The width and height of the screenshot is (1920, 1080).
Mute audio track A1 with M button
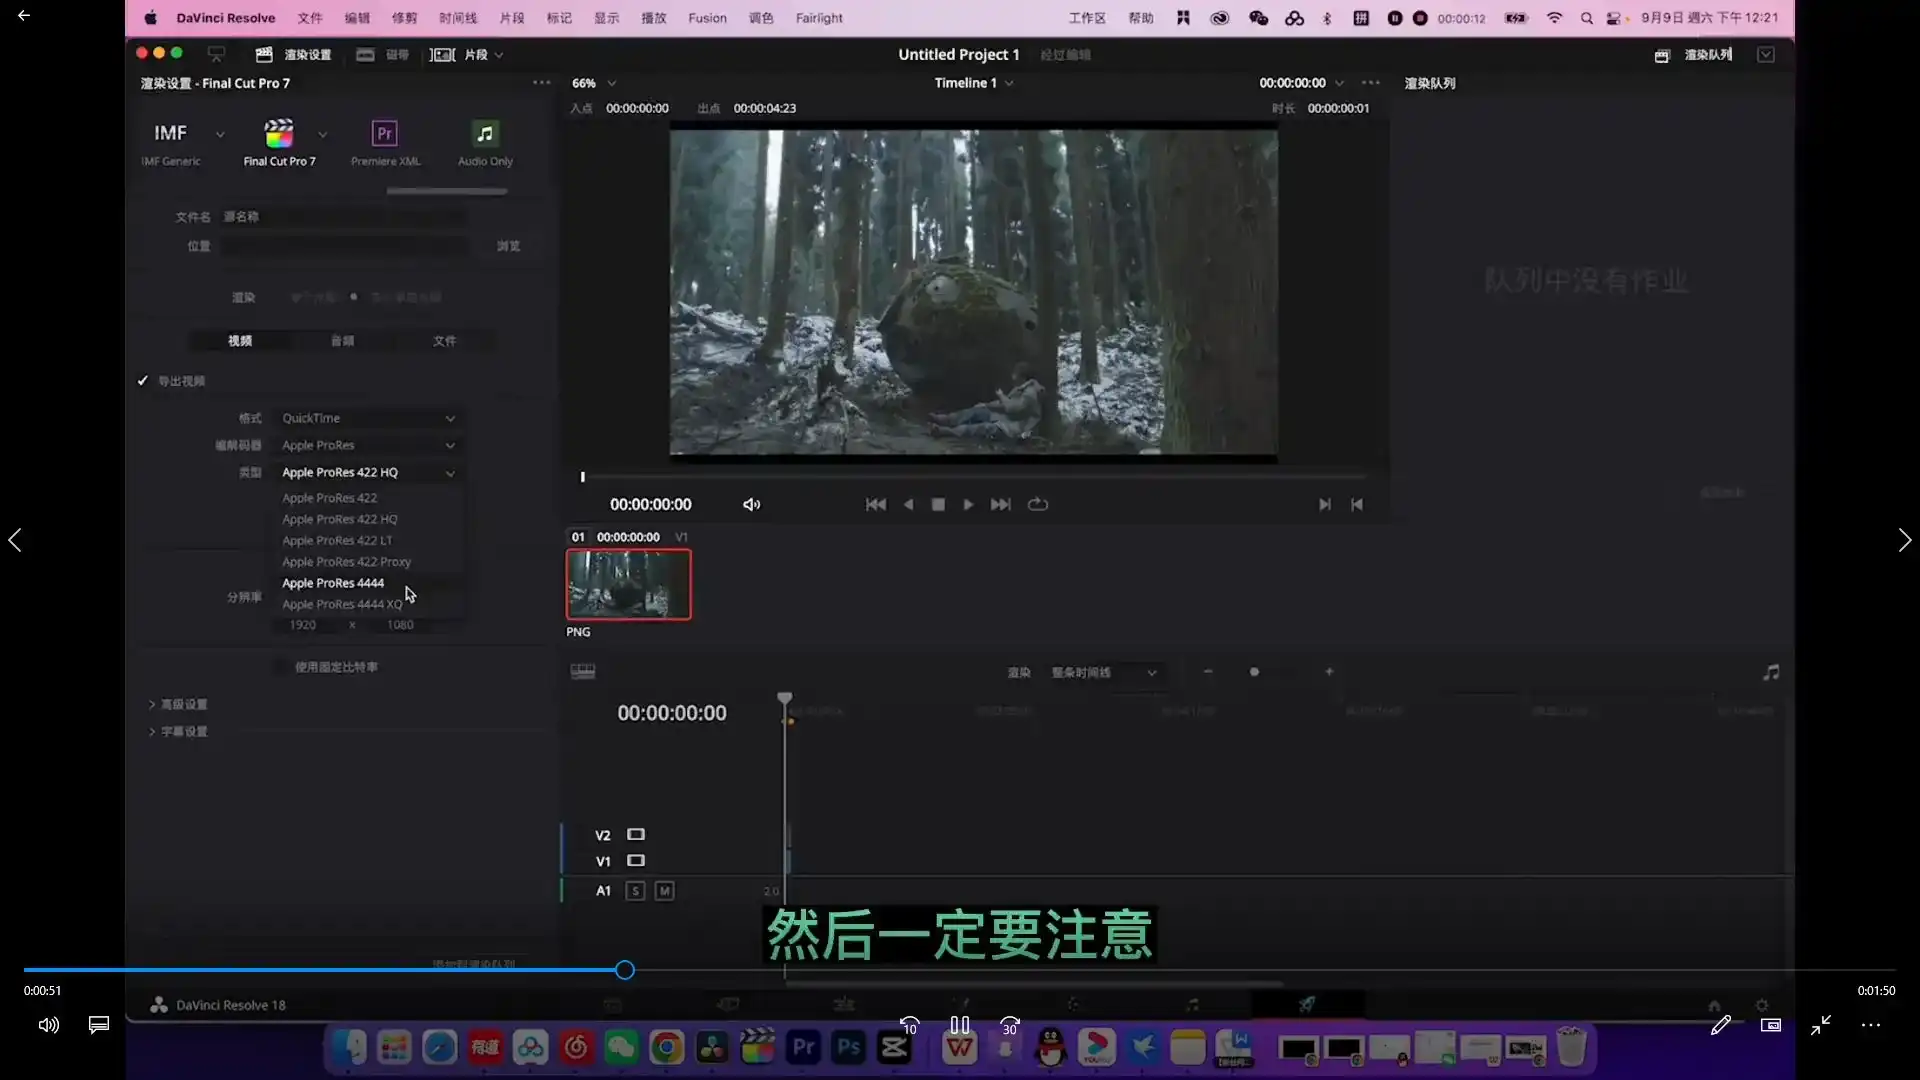tap(664, 891)
